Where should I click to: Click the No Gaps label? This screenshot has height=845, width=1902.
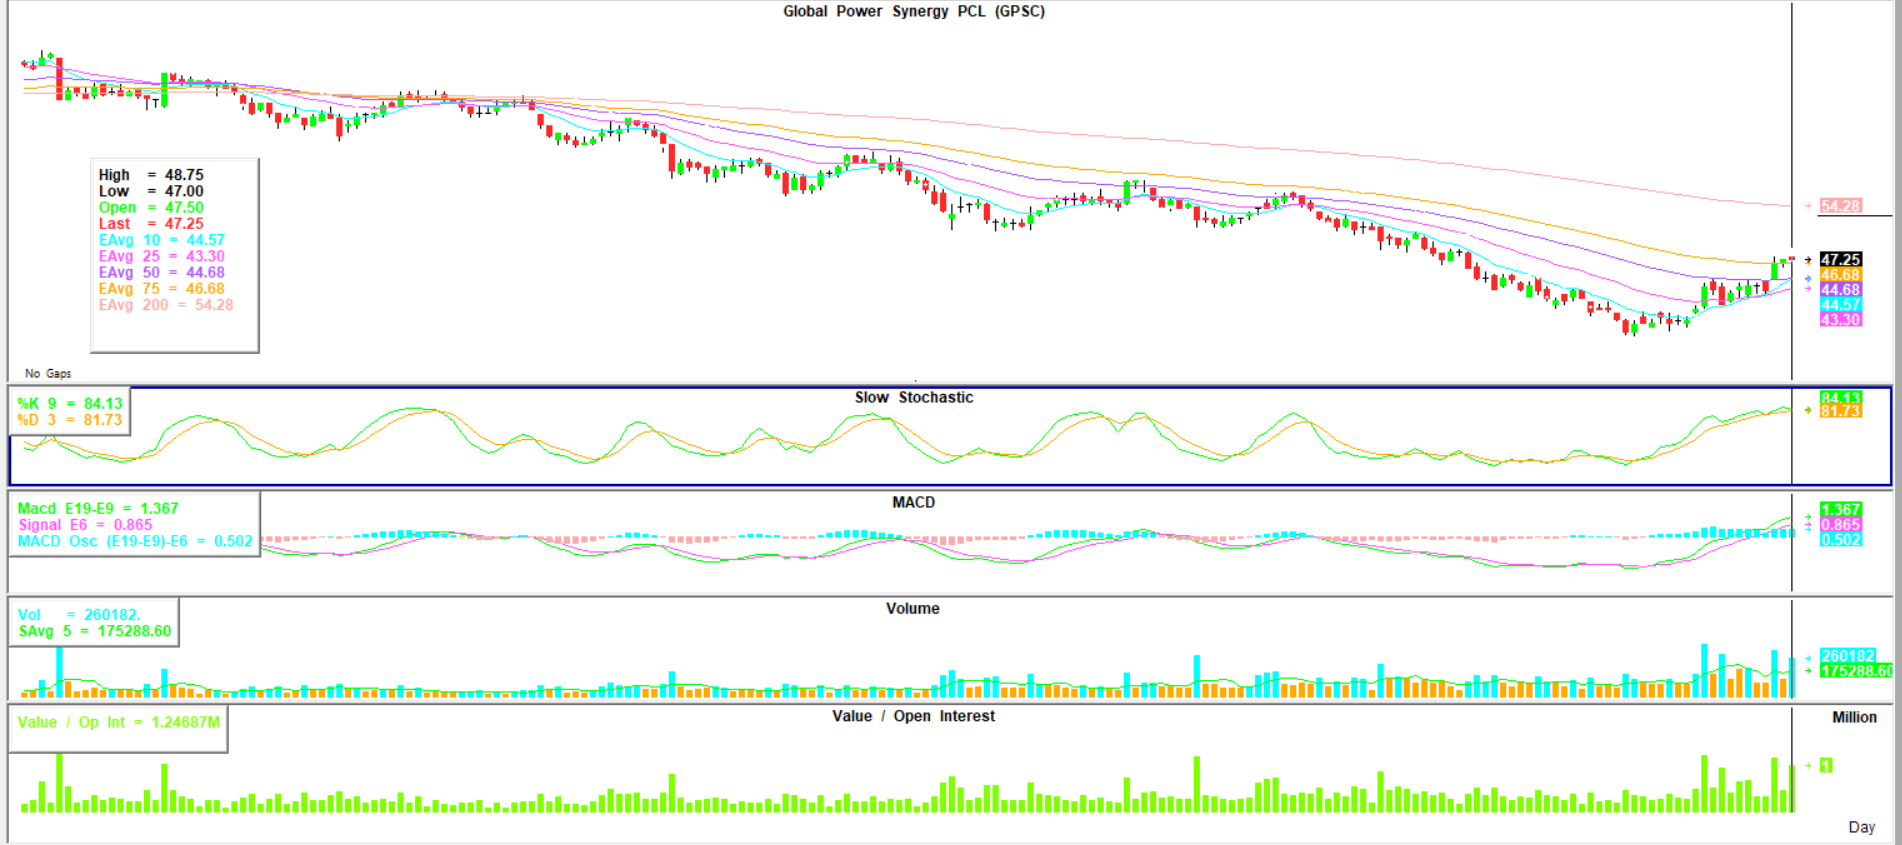[x=48, y=373]
